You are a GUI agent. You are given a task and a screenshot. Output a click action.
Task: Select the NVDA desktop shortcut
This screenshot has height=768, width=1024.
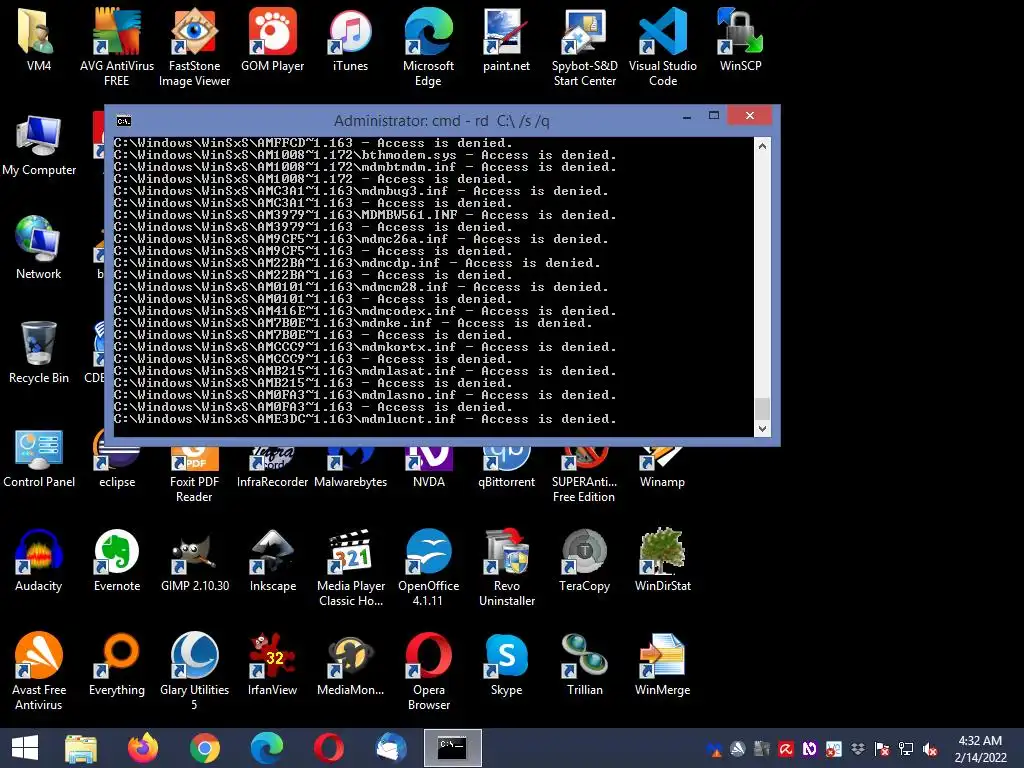pos(428,467)
